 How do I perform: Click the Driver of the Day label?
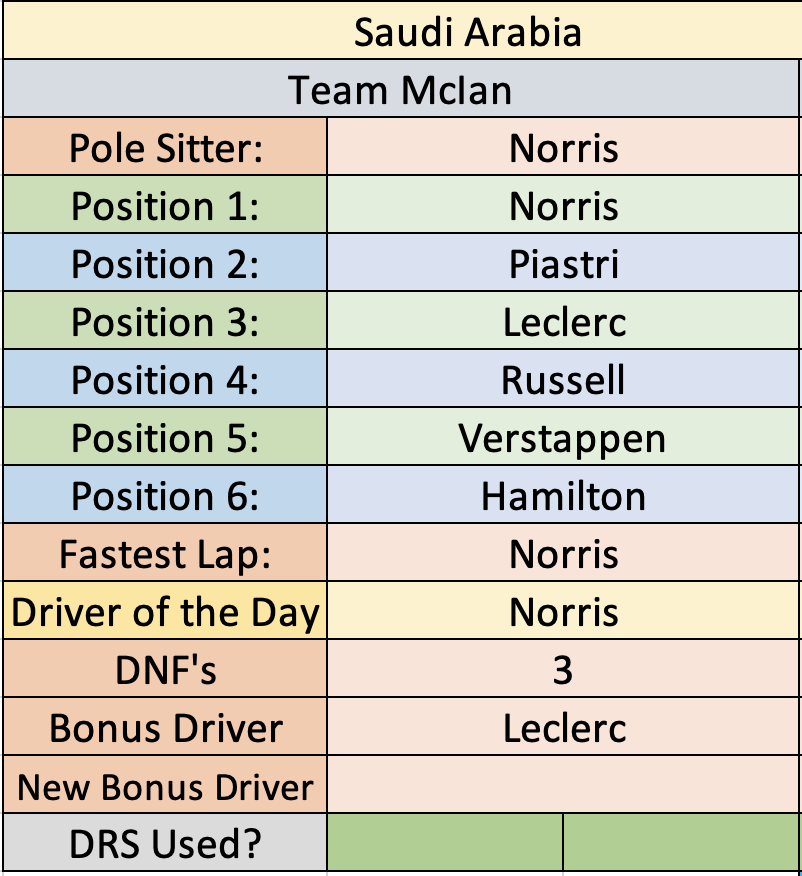[x=165, y=612]
